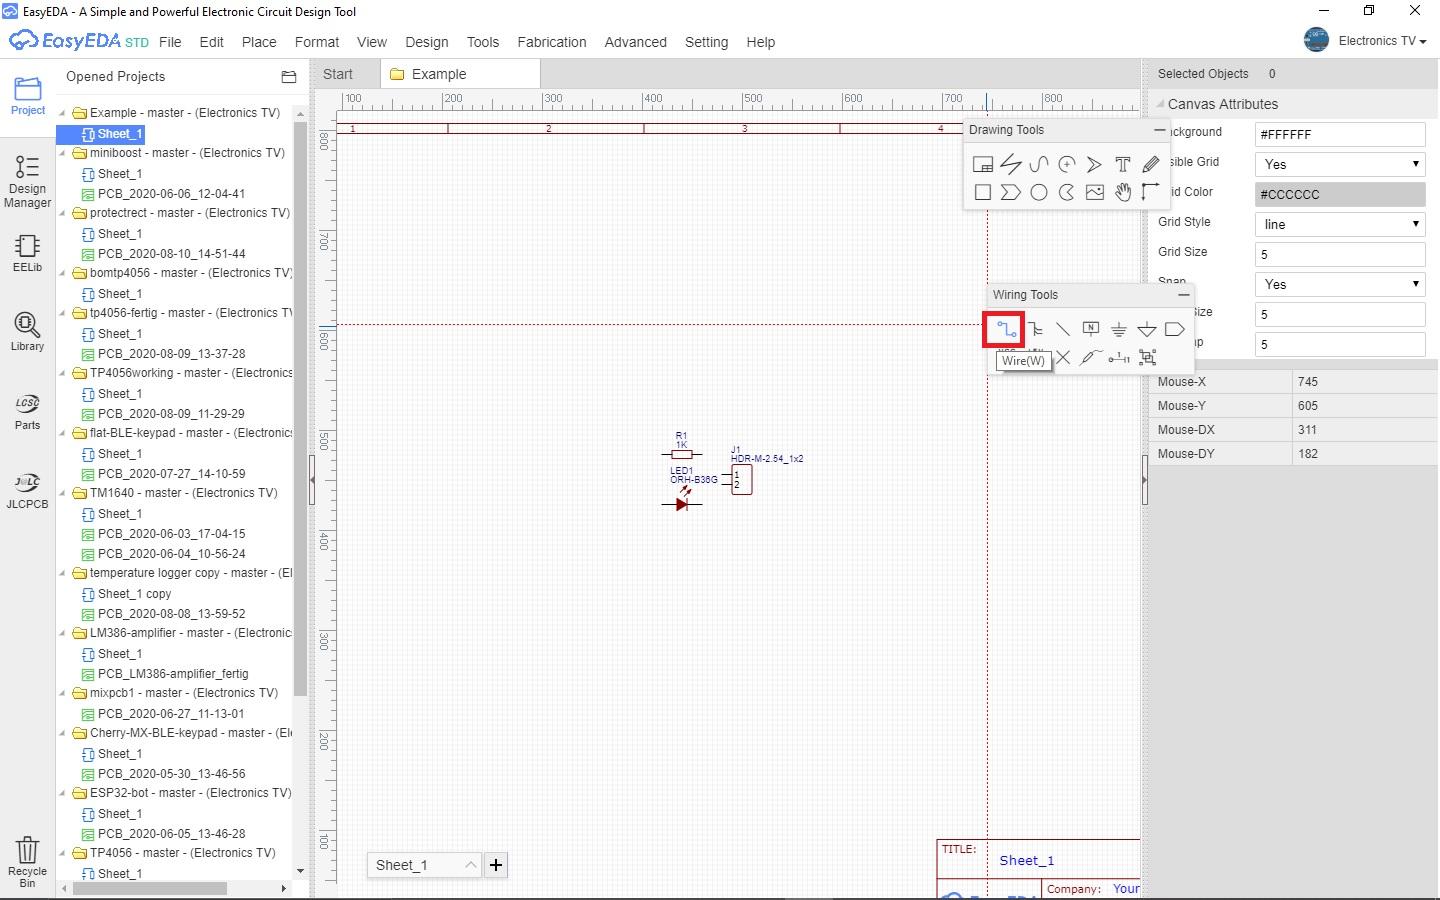Minimize the Wiring Tools palette
The height and width of the screenshot is (900, 1440).
(1184, 294)
